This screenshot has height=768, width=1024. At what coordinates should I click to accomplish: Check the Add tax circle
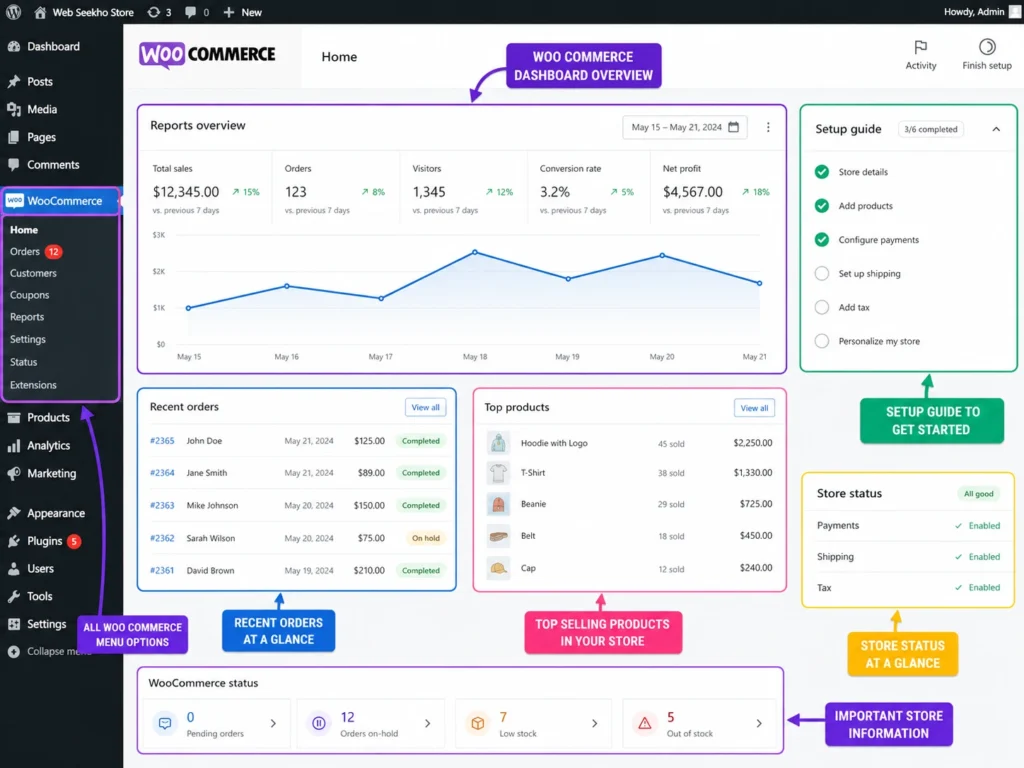point(822,307)
